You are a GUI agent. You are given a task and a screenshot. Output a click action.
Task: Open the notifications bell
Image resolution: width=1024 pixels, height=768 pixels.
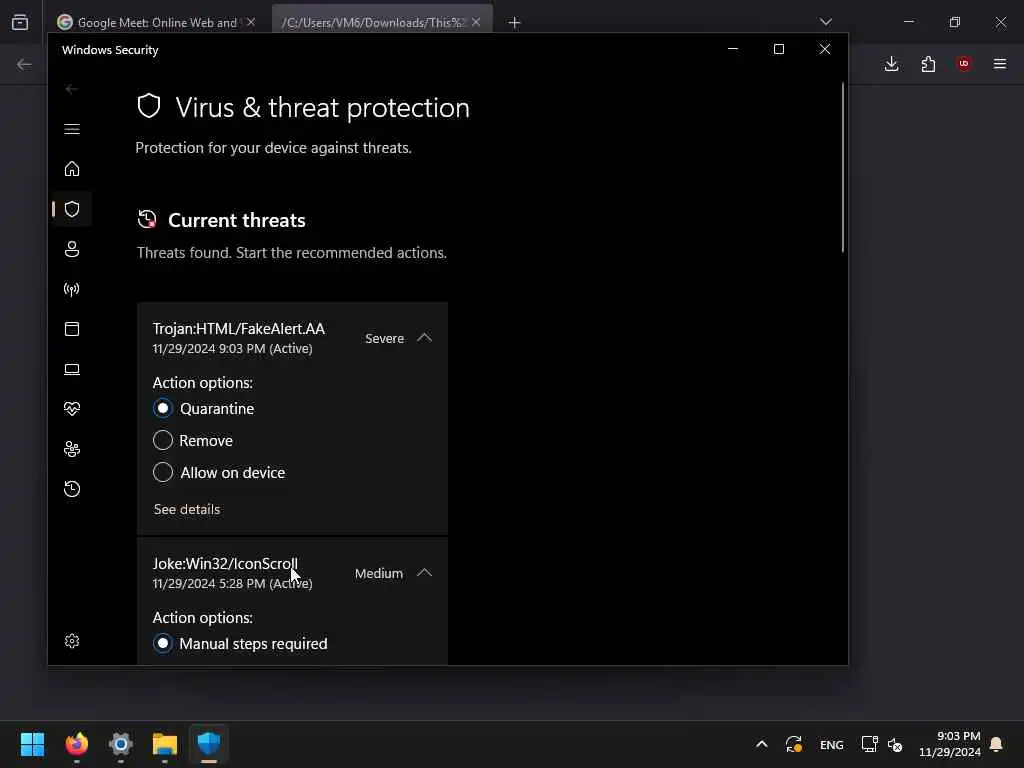(996, 744)
